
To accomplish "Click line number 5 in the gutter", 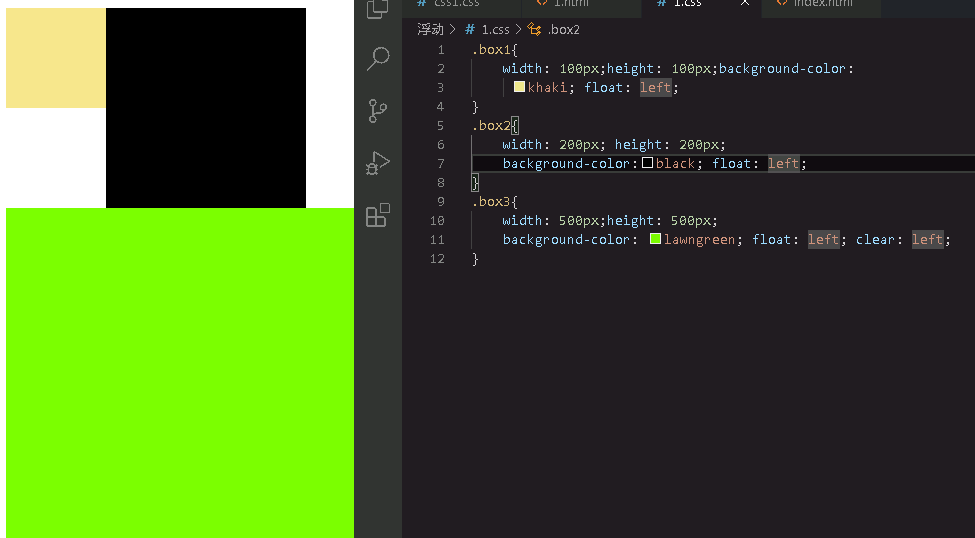I will click(441, 125).
